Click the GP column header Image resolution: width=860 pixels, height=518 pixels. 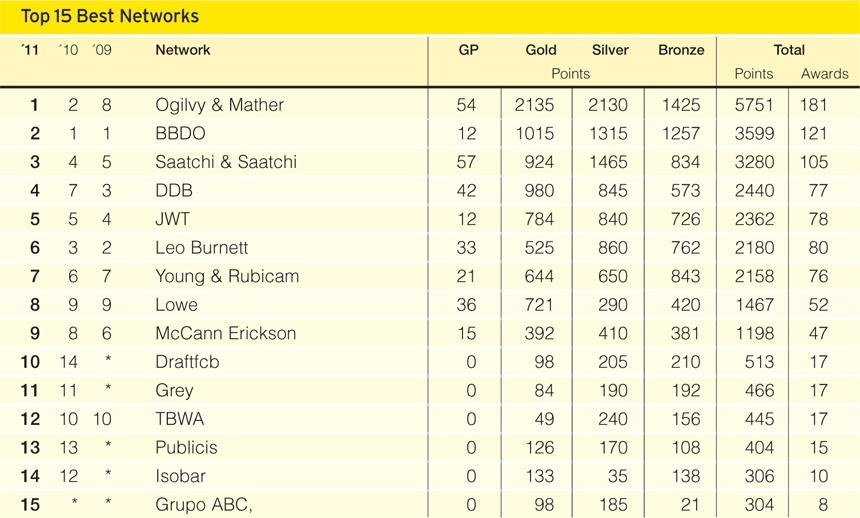tap(468, 50)
